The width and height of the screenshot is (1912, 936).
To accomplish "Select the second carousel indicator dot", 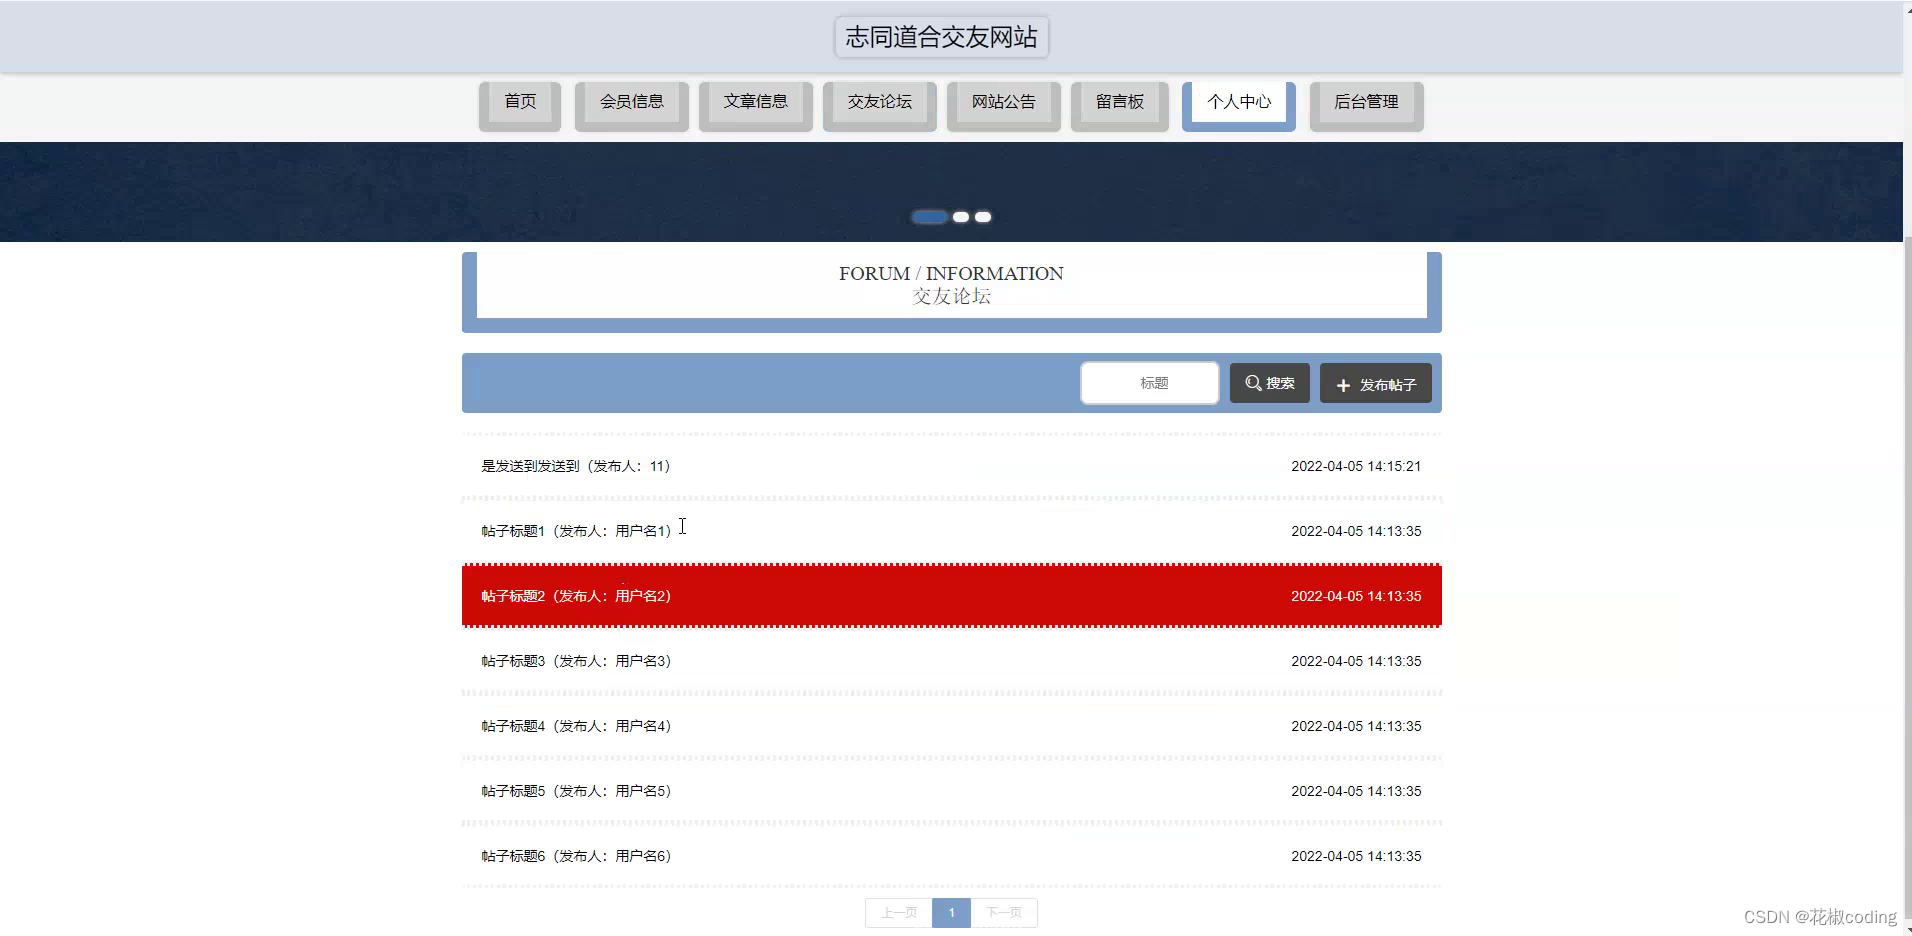I will (x=961, y=217).
